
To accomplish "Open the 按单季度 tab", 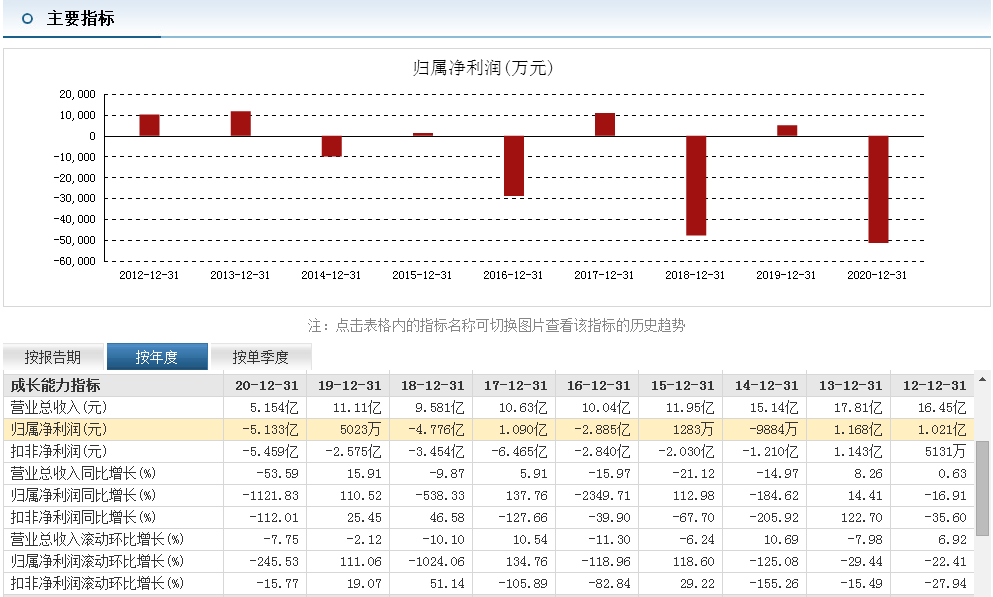I will click(x=261, y=357).
